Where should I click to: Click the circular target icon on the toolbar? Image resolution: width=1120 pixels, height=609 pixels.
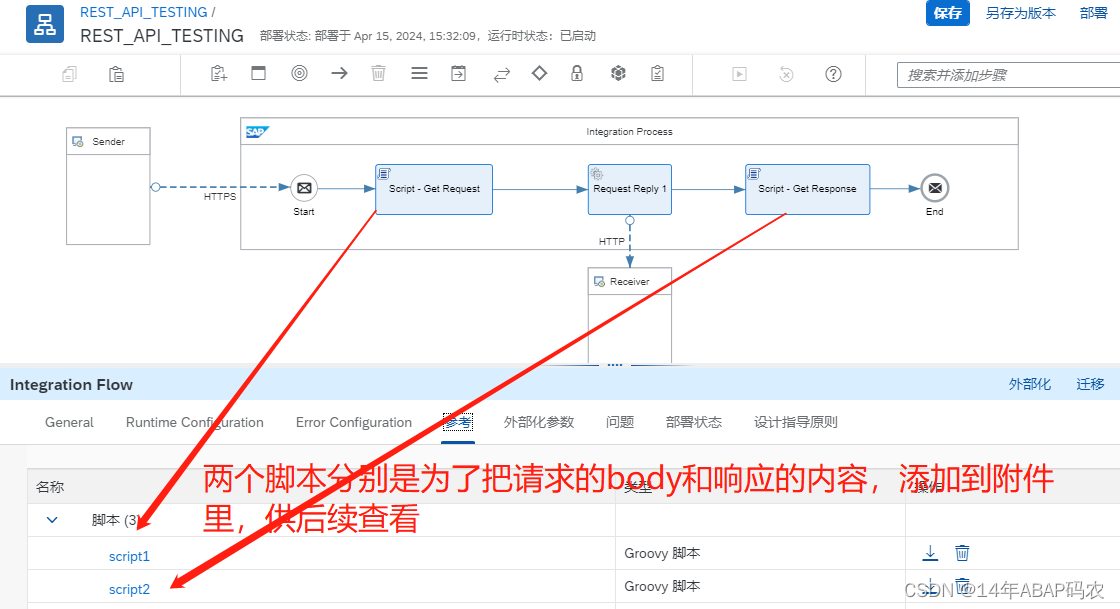click(x=299, y=73)
